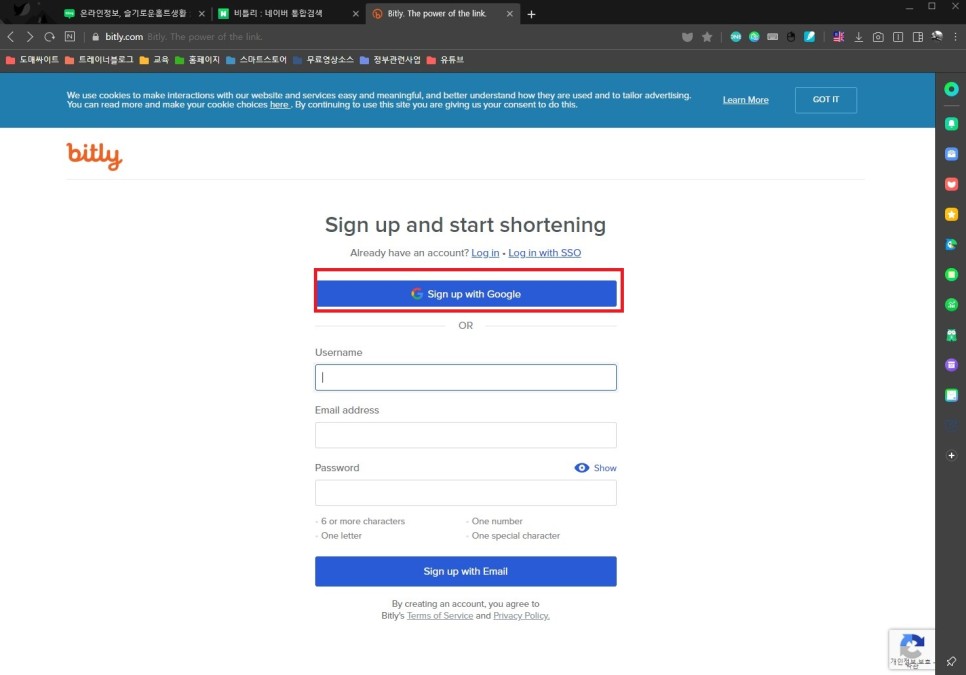Open the 정부관련사업 bookmark folder
The height and width of the screenshot is (675, 966).
point(390,60)
